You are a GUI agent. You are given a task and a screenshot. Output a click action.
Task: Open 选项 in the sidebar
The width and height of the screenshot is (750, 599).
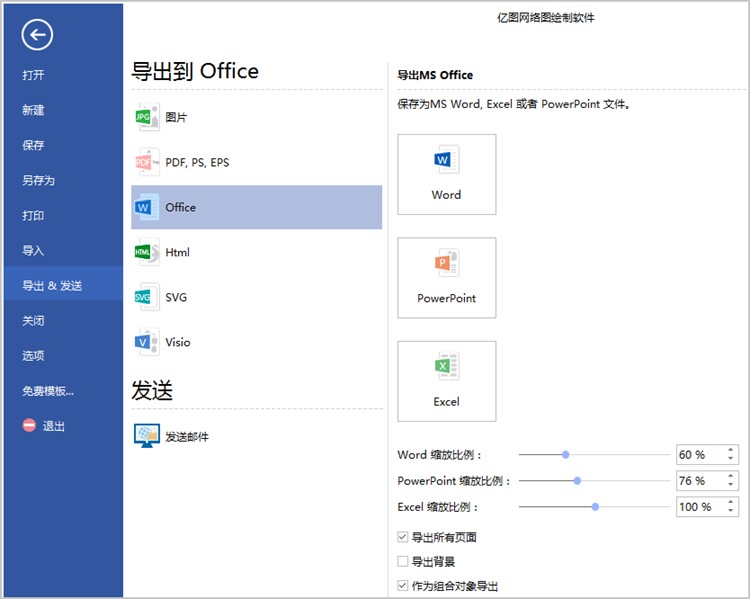[33, 355]
